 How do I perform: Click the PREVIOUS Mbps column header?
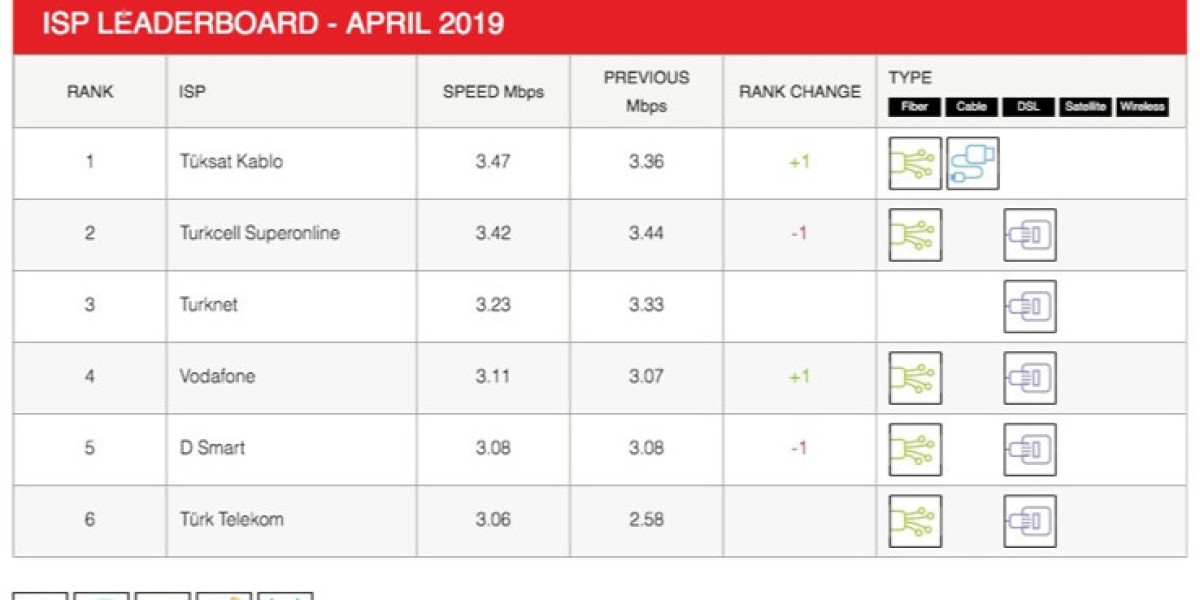[x=646, y=92]
